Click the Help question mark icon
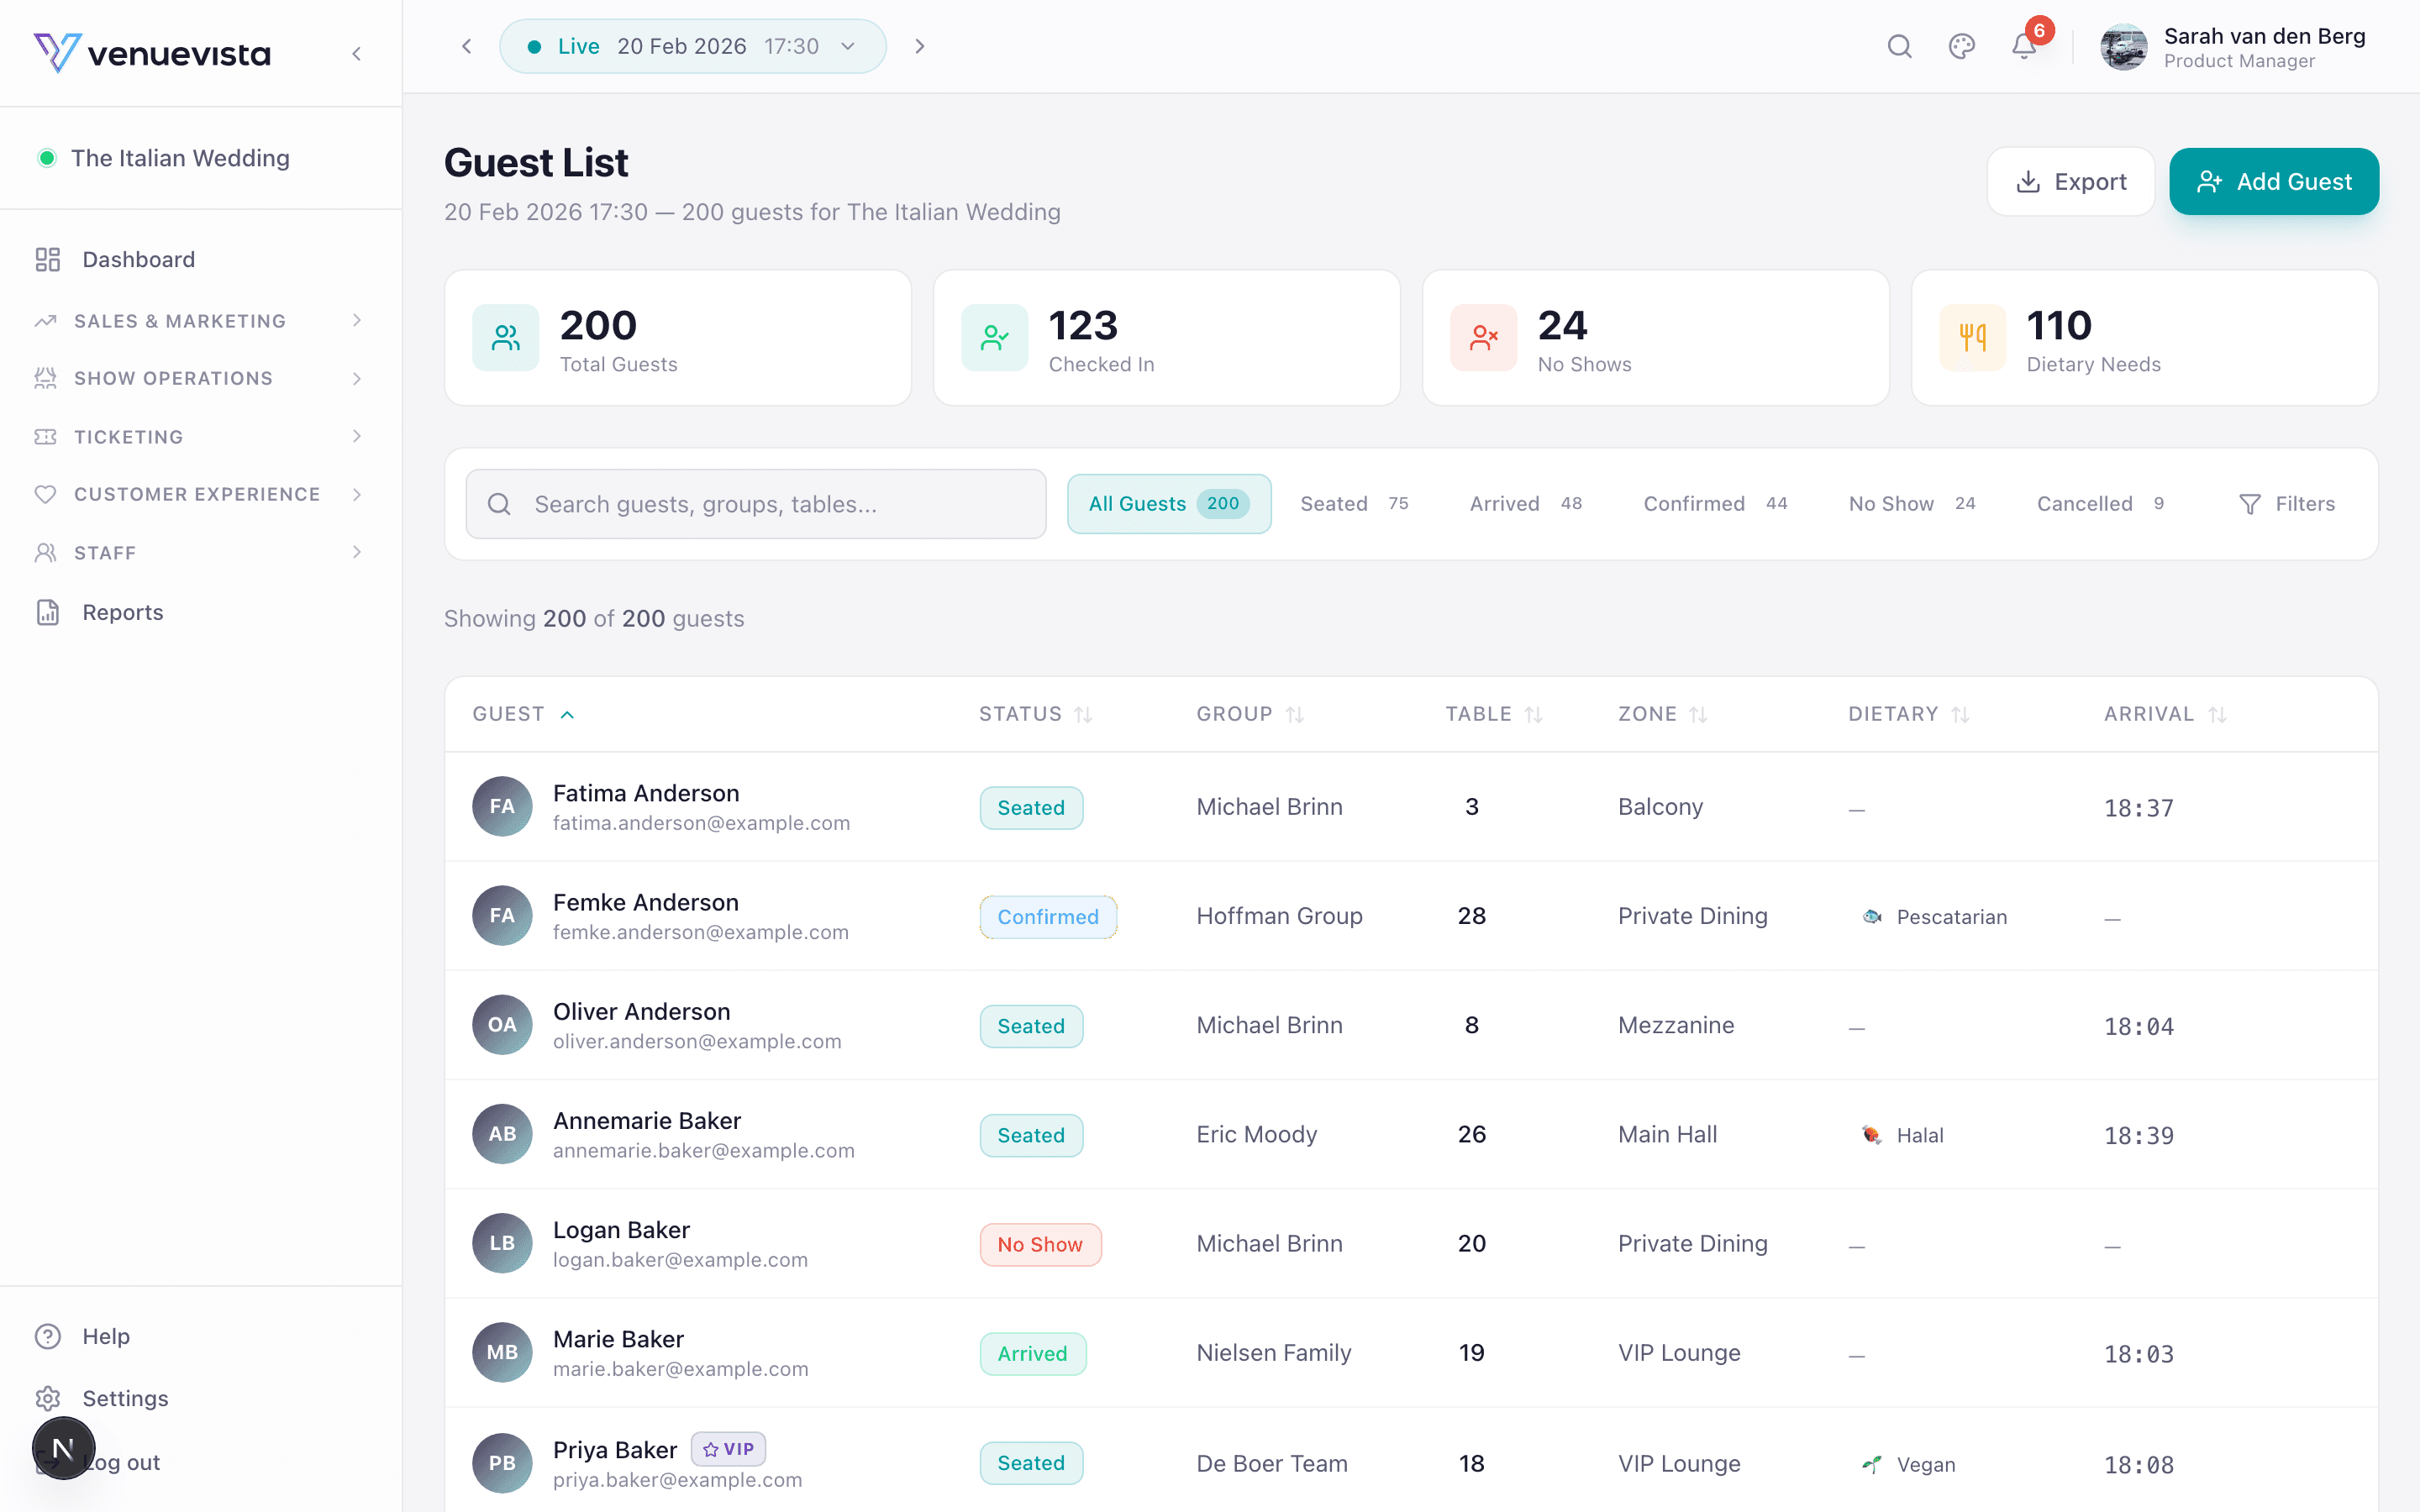 47,1336
